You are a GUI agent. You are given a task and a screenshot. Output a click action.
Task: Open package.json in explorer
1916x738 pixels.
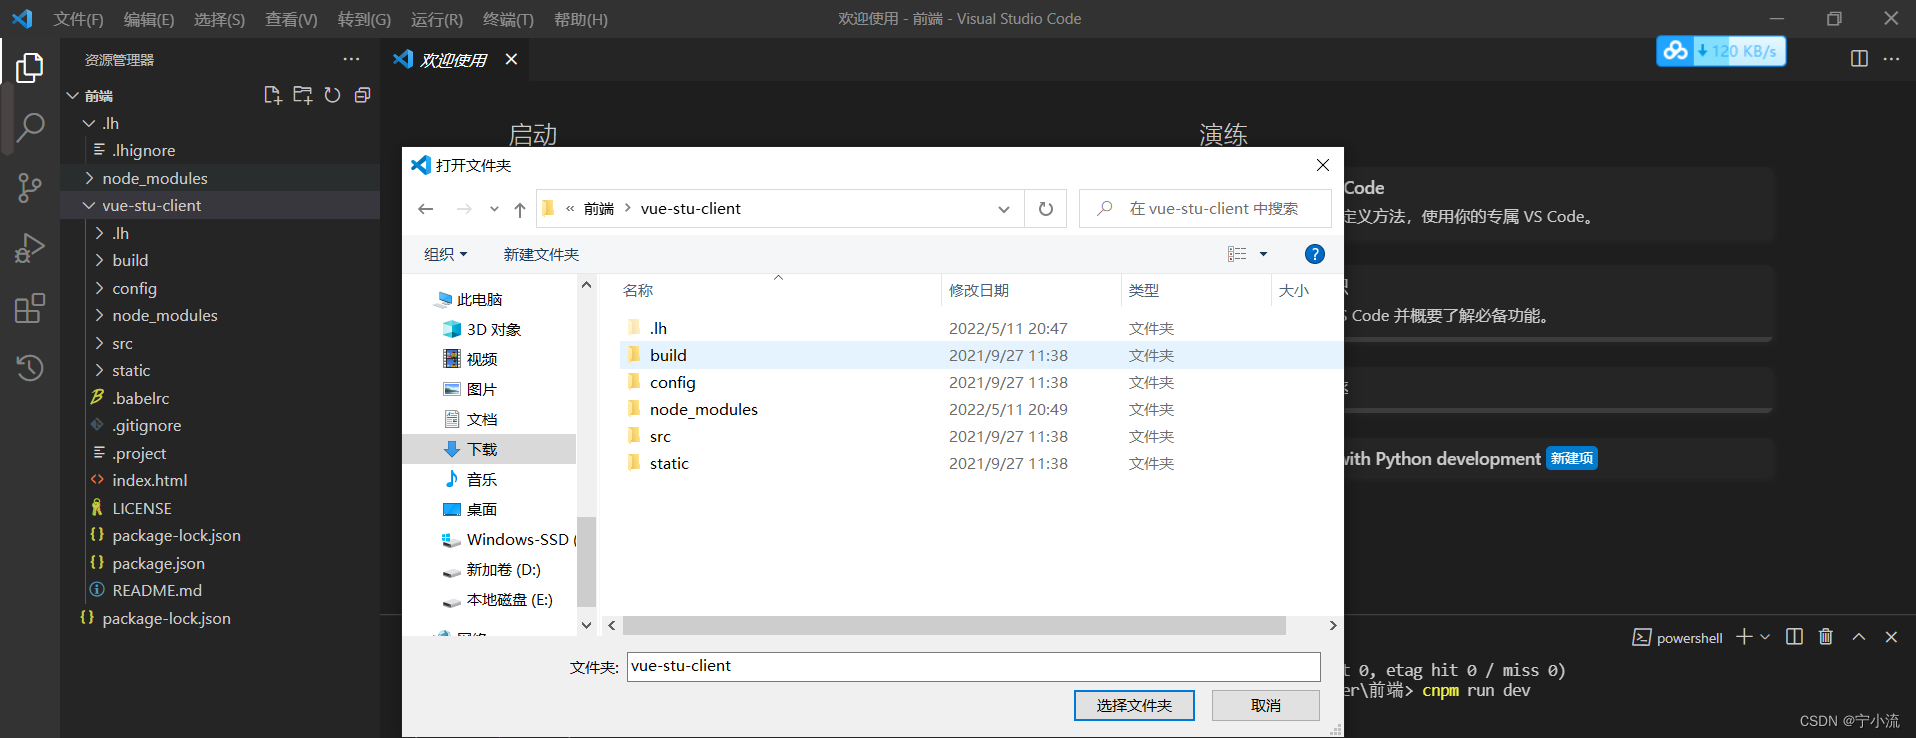point(158,563)
